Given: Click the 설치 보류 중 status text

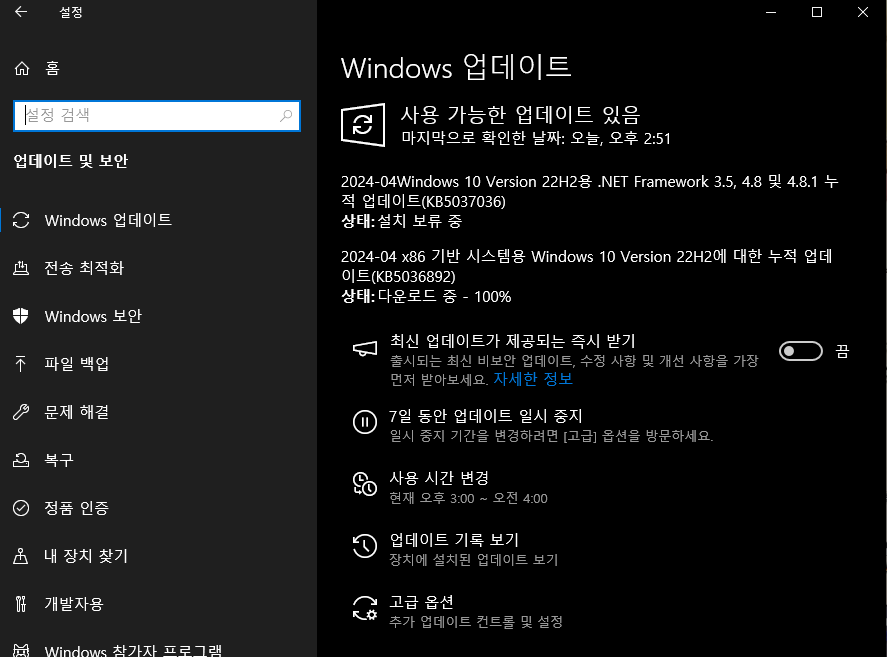Looking at the screenshot, I should coord(420,221).
